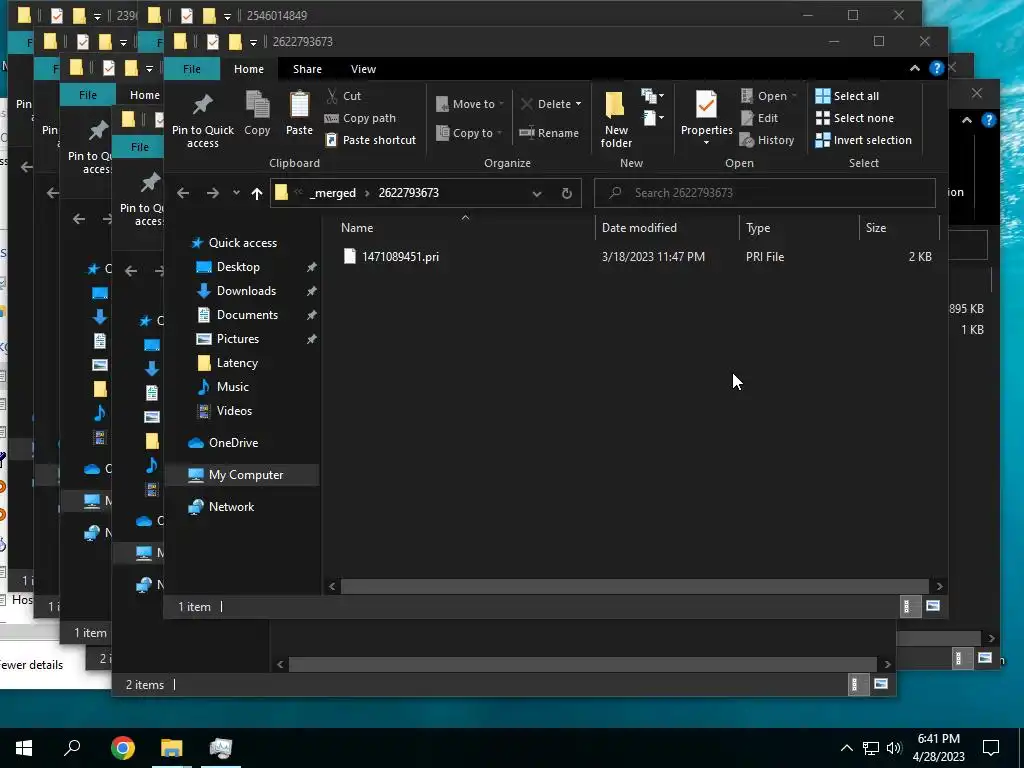This screenshot has width=1024, height=768.
Task: Click Select all
Action: [847, 96]
